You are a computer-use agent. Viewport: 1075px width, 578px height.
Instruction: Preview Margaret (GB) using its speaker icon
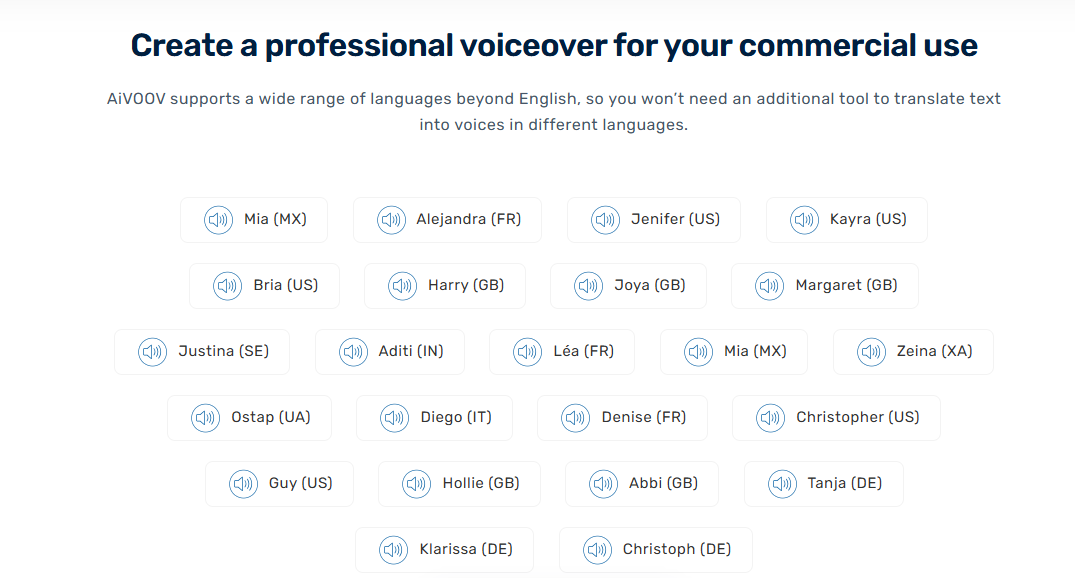(x=769, y=286)
